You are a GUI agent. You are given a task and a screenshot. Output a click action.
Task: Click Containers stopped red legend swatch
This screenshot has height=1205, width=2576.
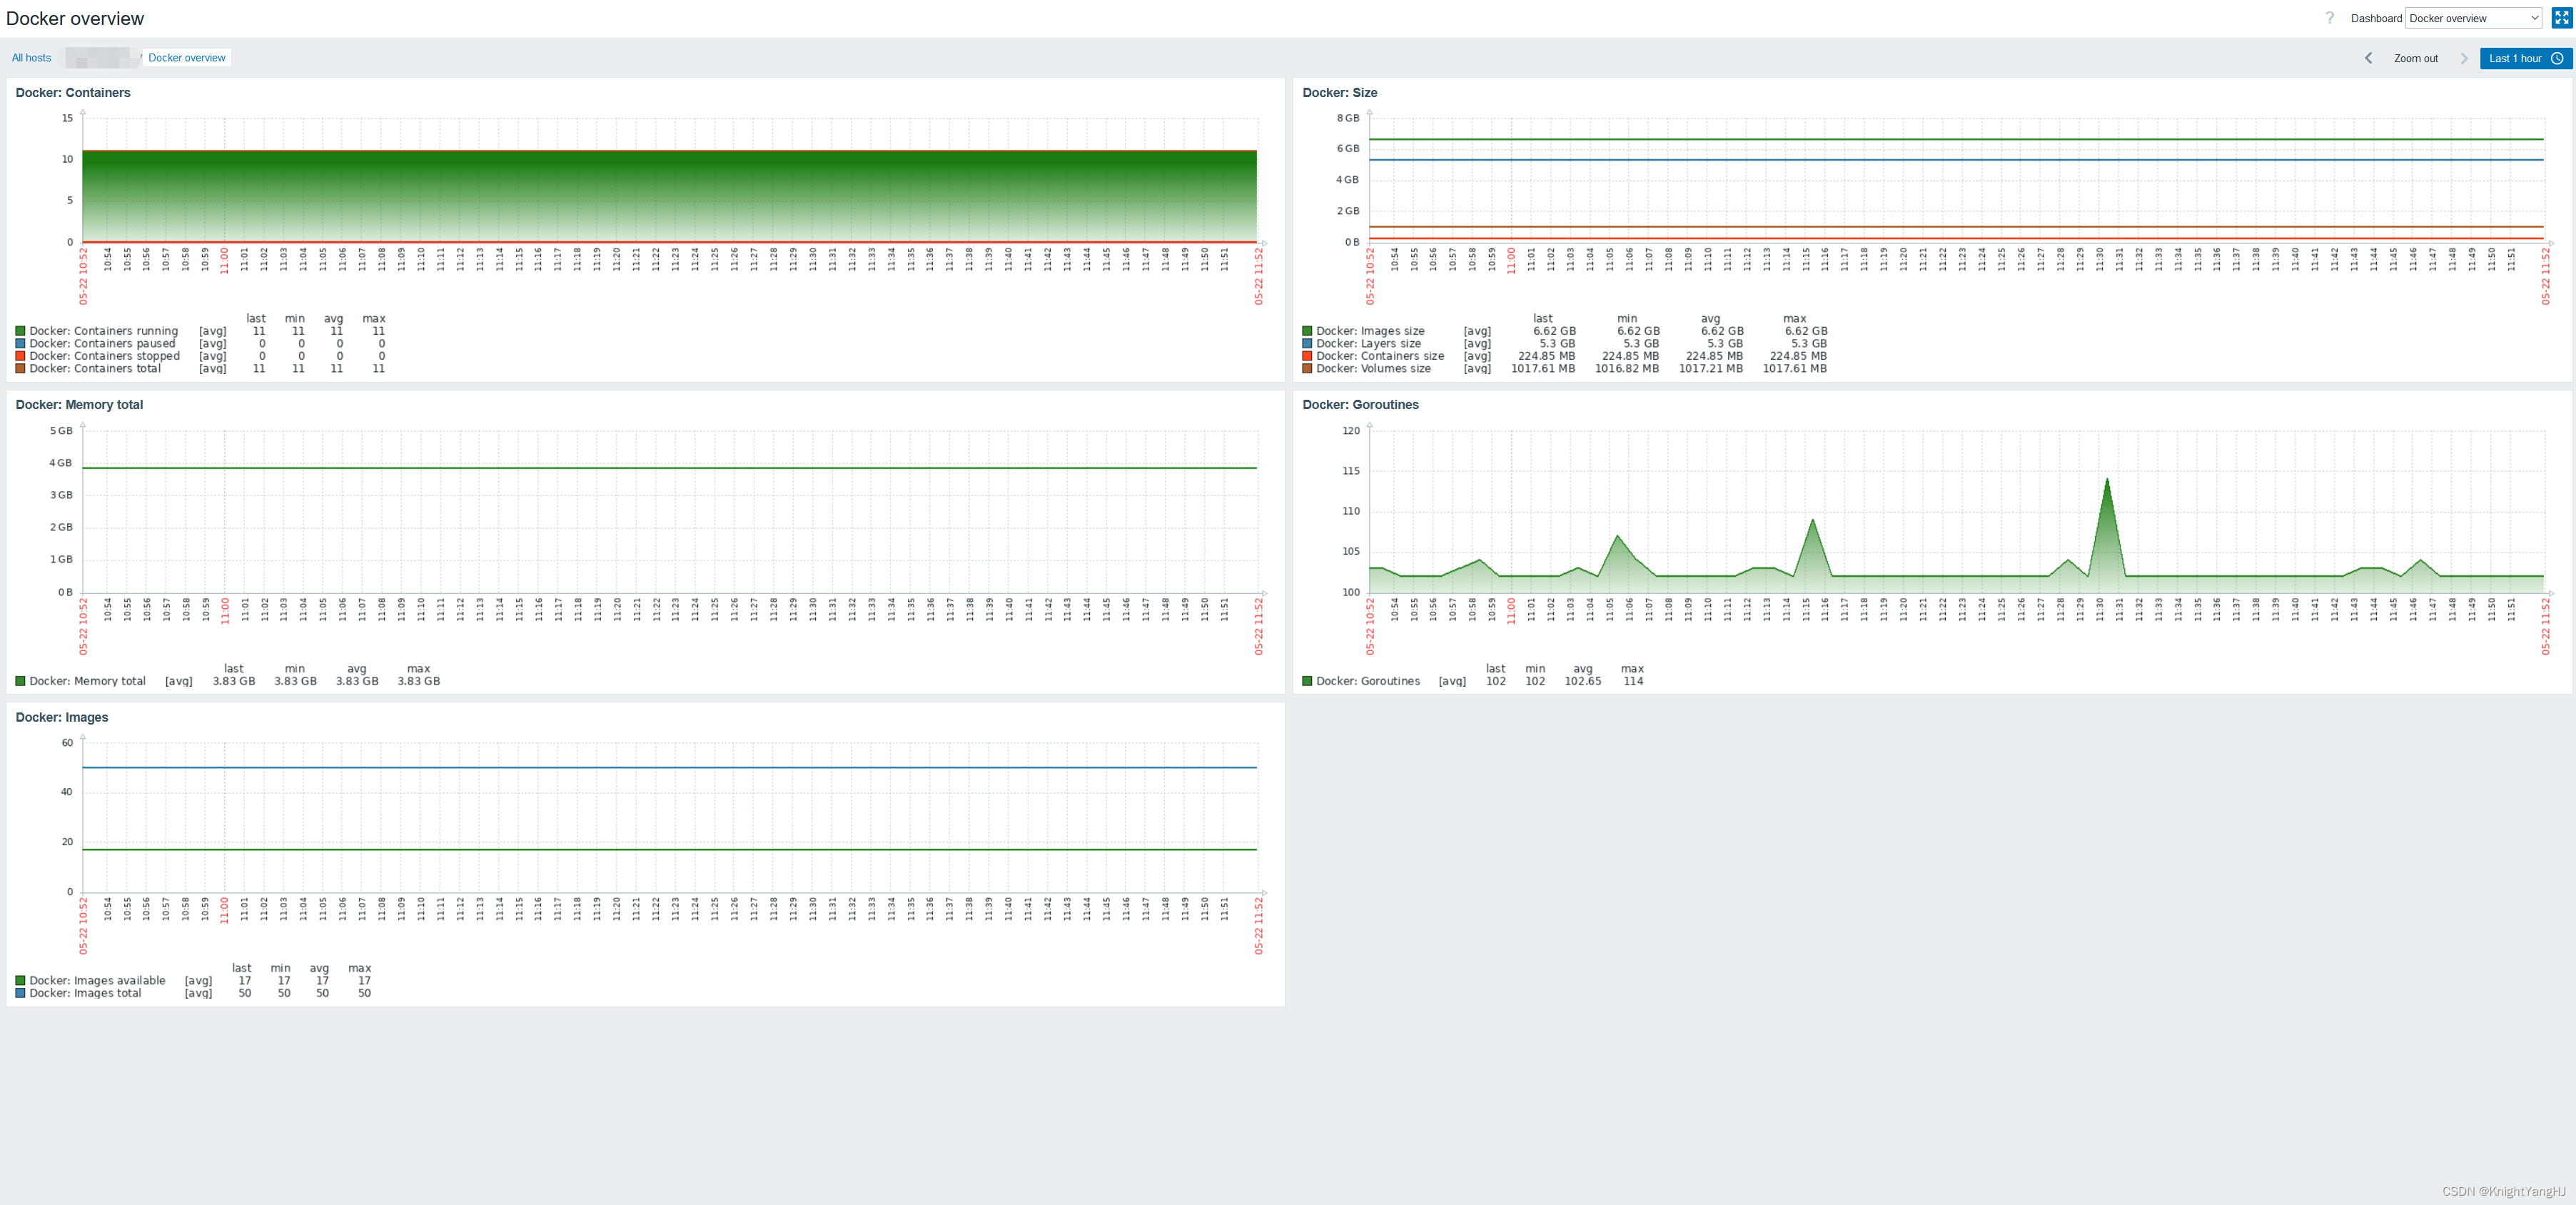pyautogui.click(x=20, y=356)
